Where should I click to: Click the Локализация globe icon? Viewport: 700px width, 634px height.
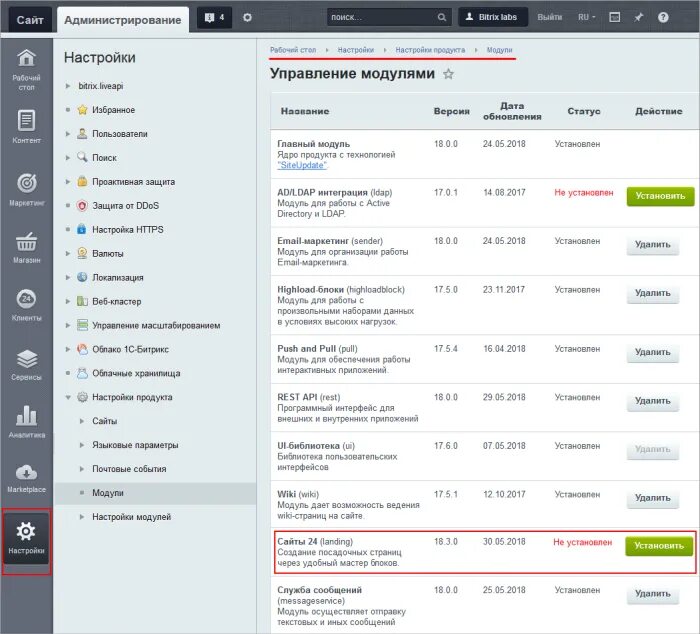[82, 277]
